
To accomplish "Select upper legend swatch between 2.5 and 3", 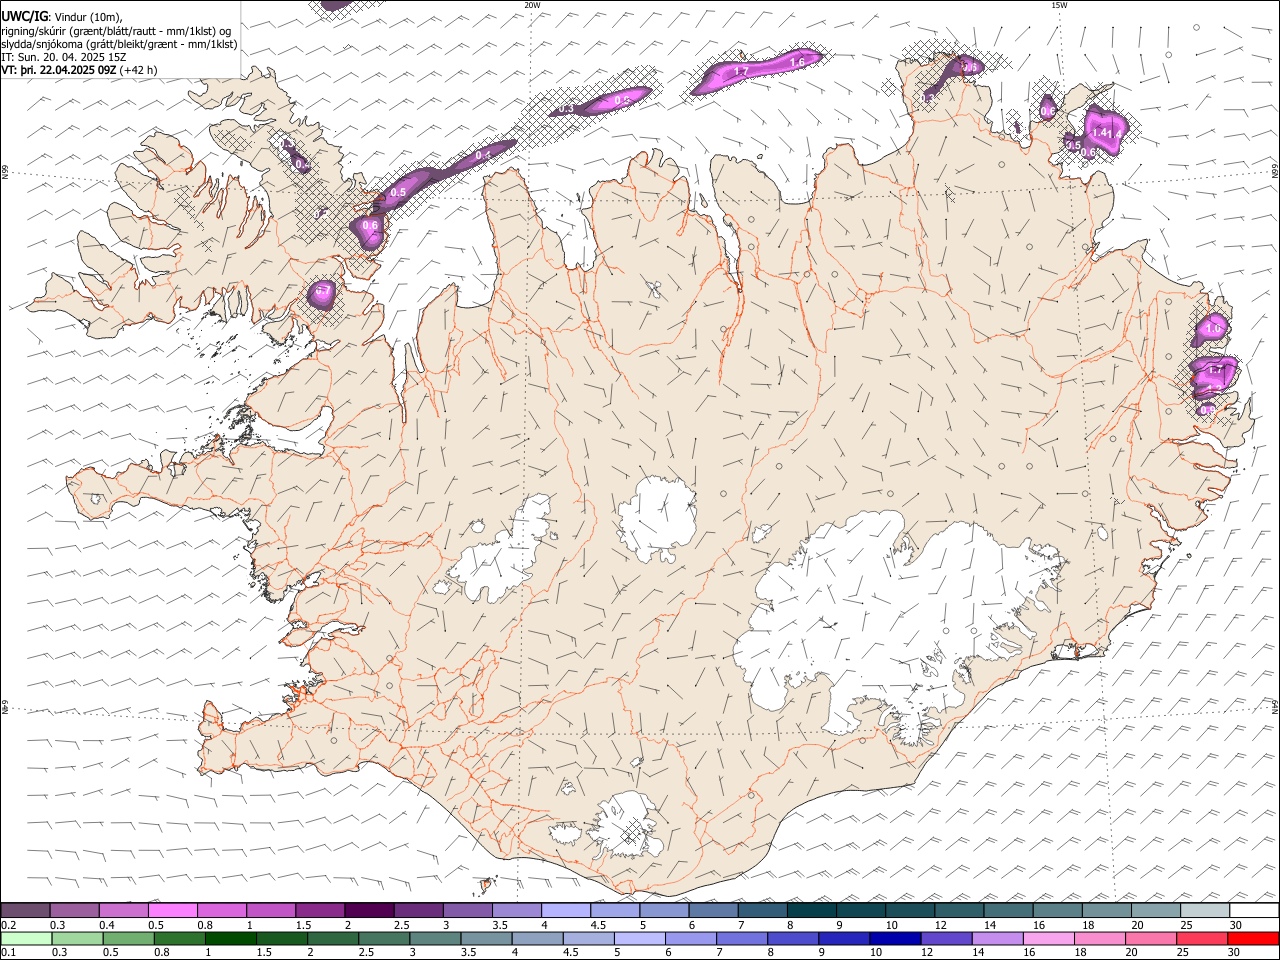I will click(417, 910).
